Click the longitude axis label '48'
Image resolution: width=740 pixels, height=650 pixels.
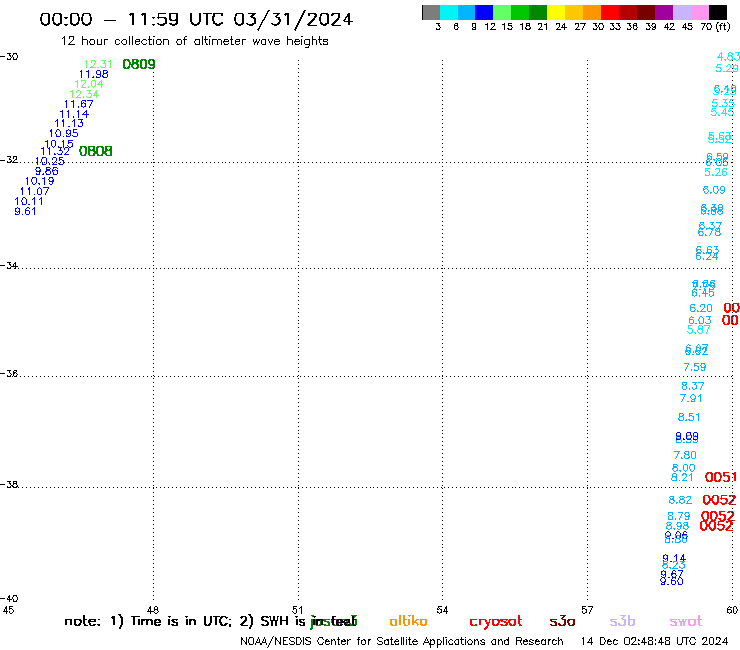tap(152, 610)
